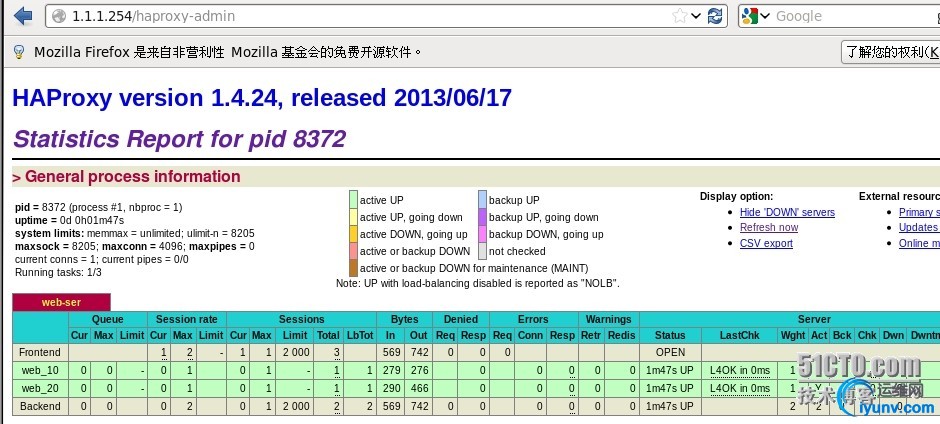Click the Frontend row label
The height and width of the screenshot is (424, 940).
(40, 352)
